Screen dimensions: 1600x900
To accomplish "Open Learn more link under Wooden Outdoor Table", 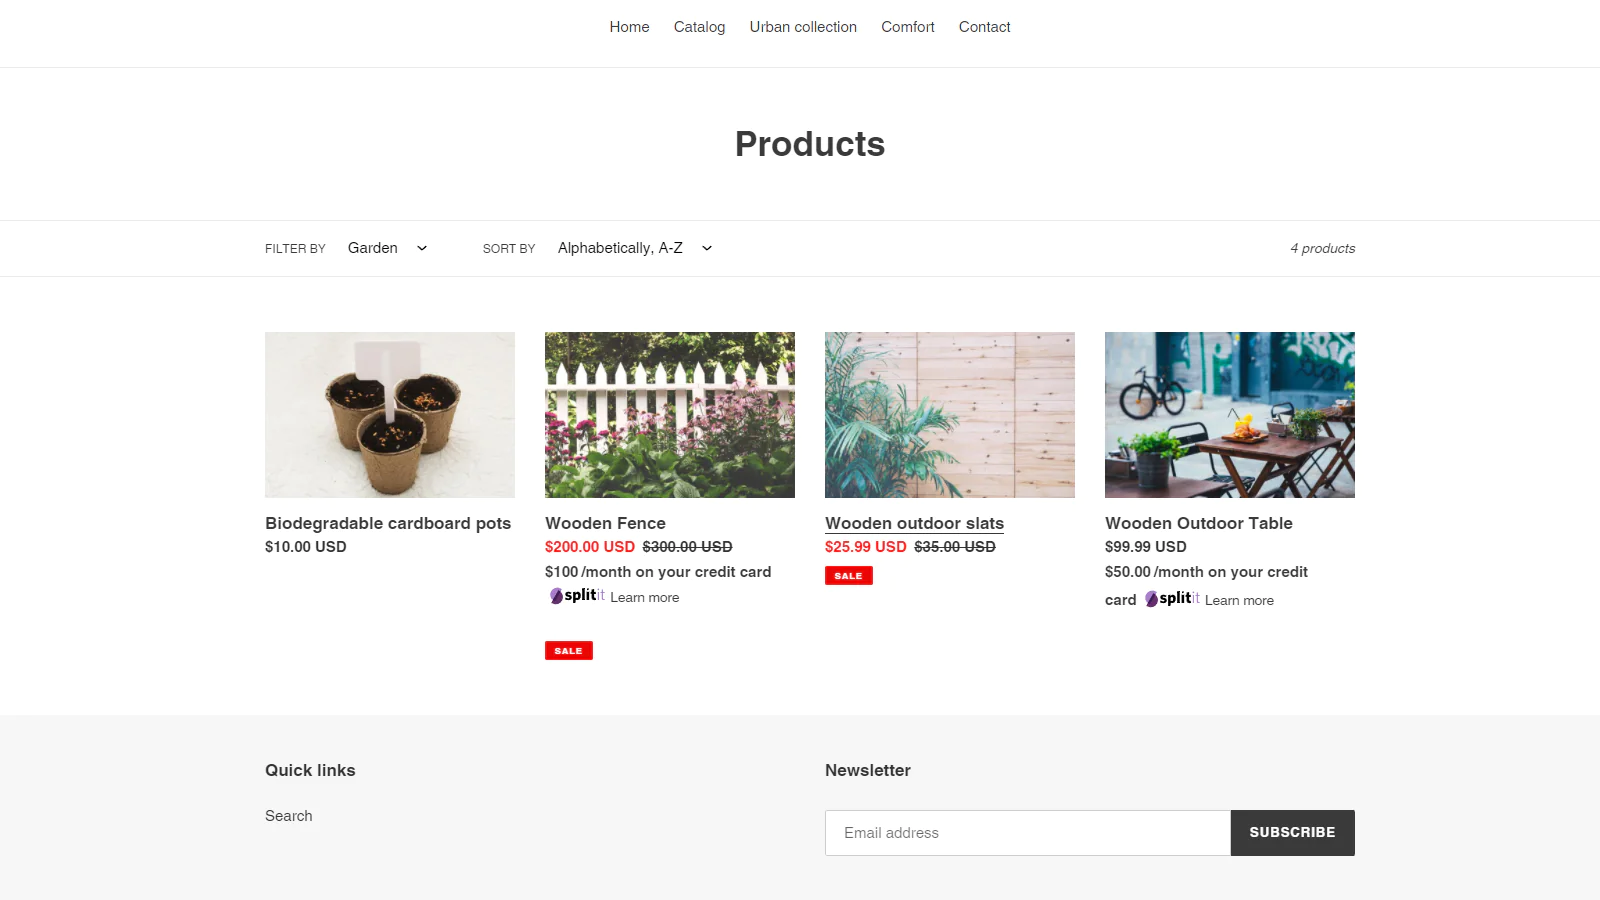I will coord(1239,600).
